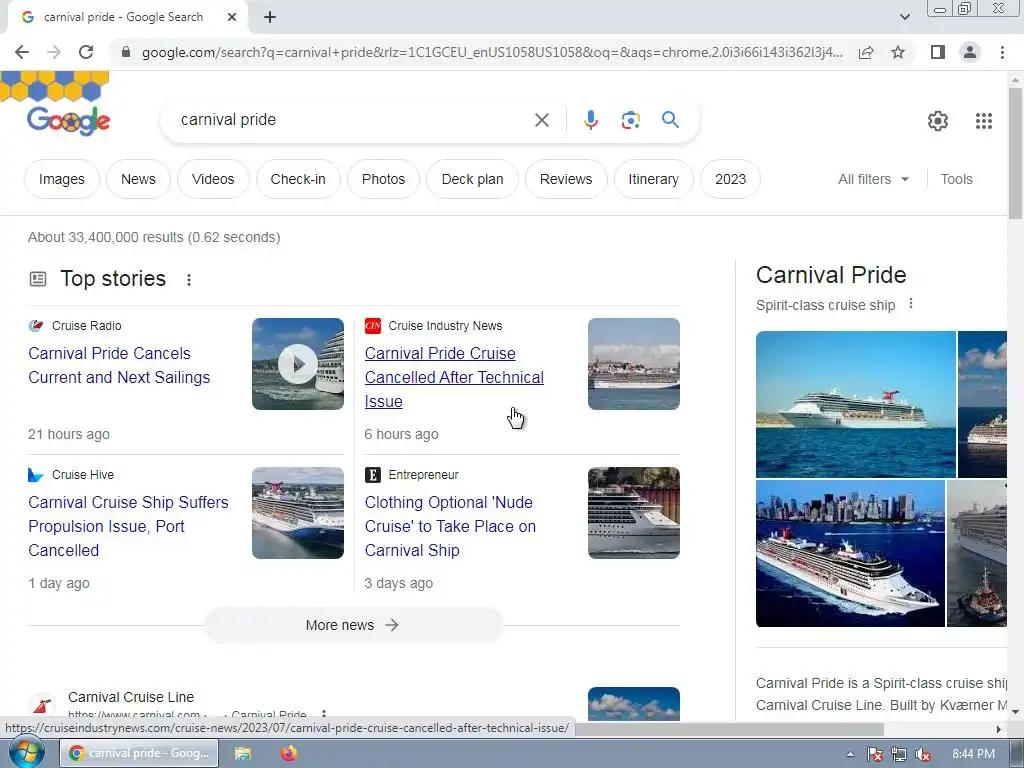Viewport: 1024px width, 768px height.
Task: Open the network tray icon
Action: click(x=899, y=754)
